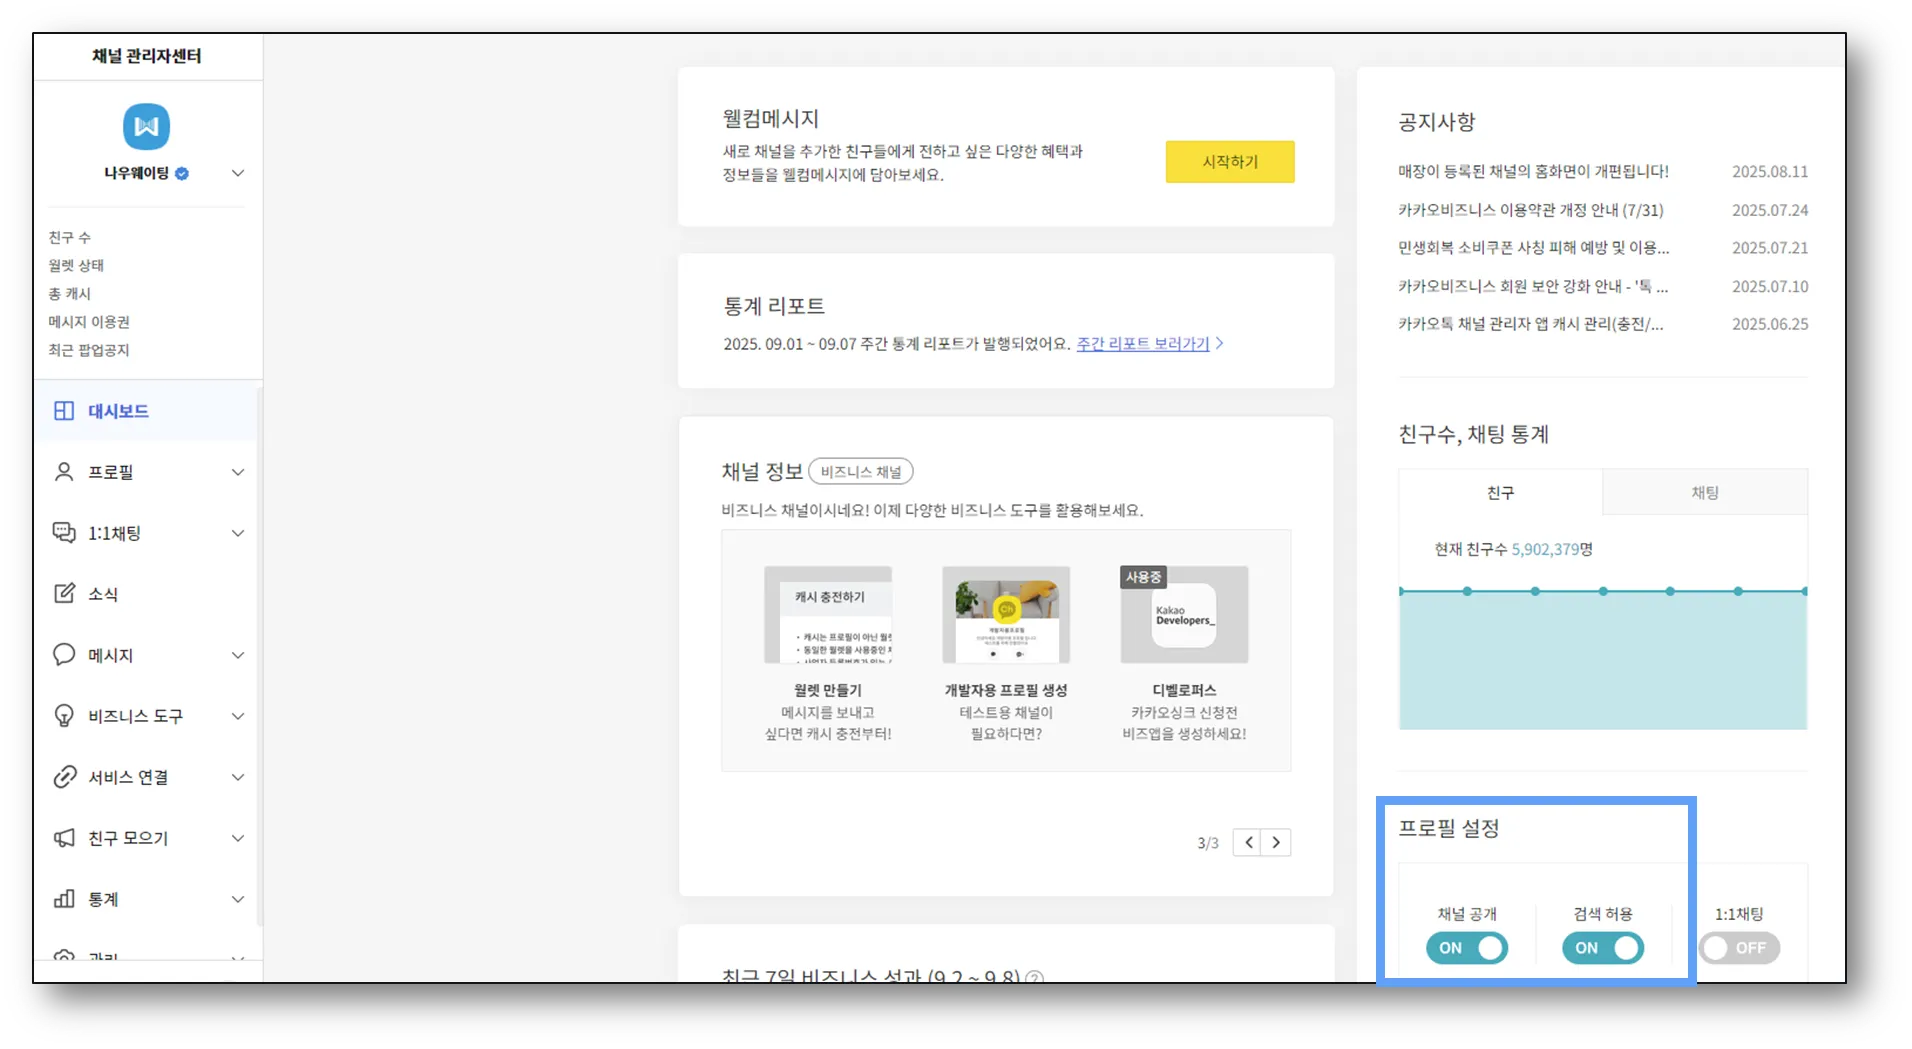Image resolution: width=1912 pixels, height=1049 pixels.
Task: Click the 총 캐시 sidebar text
Action: [70, 293]
